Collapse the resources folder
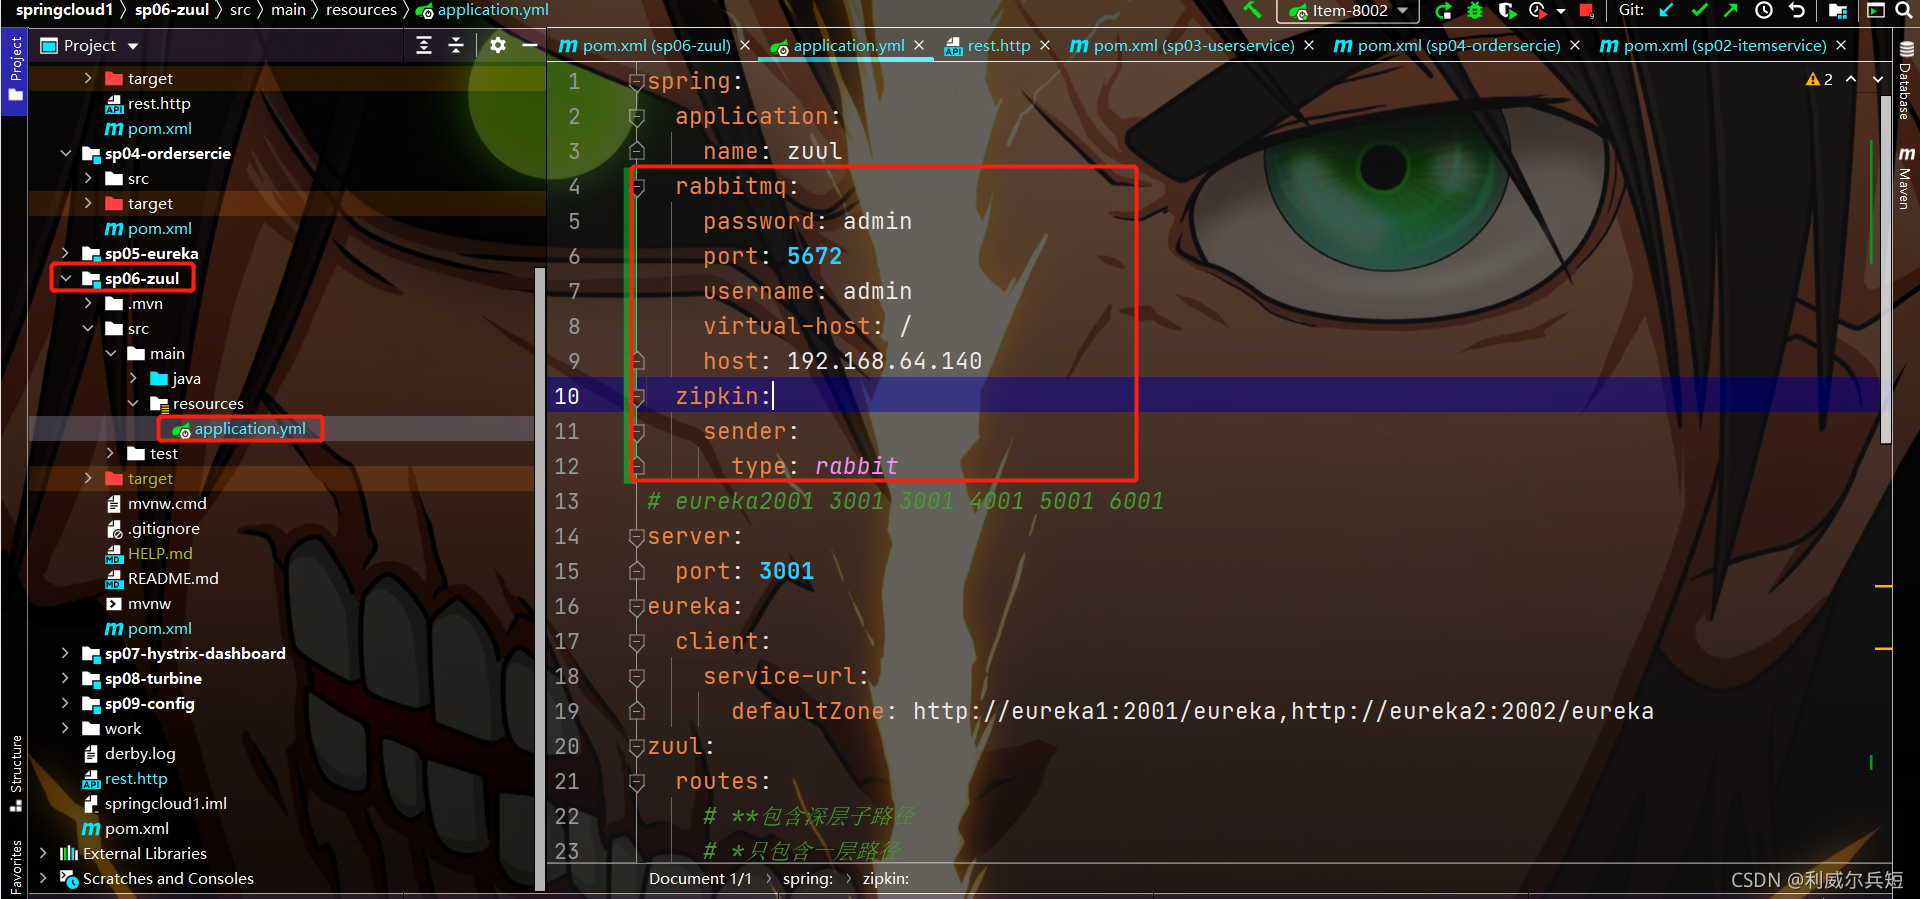Screen dimensions: 1920x899 point(133,403)
